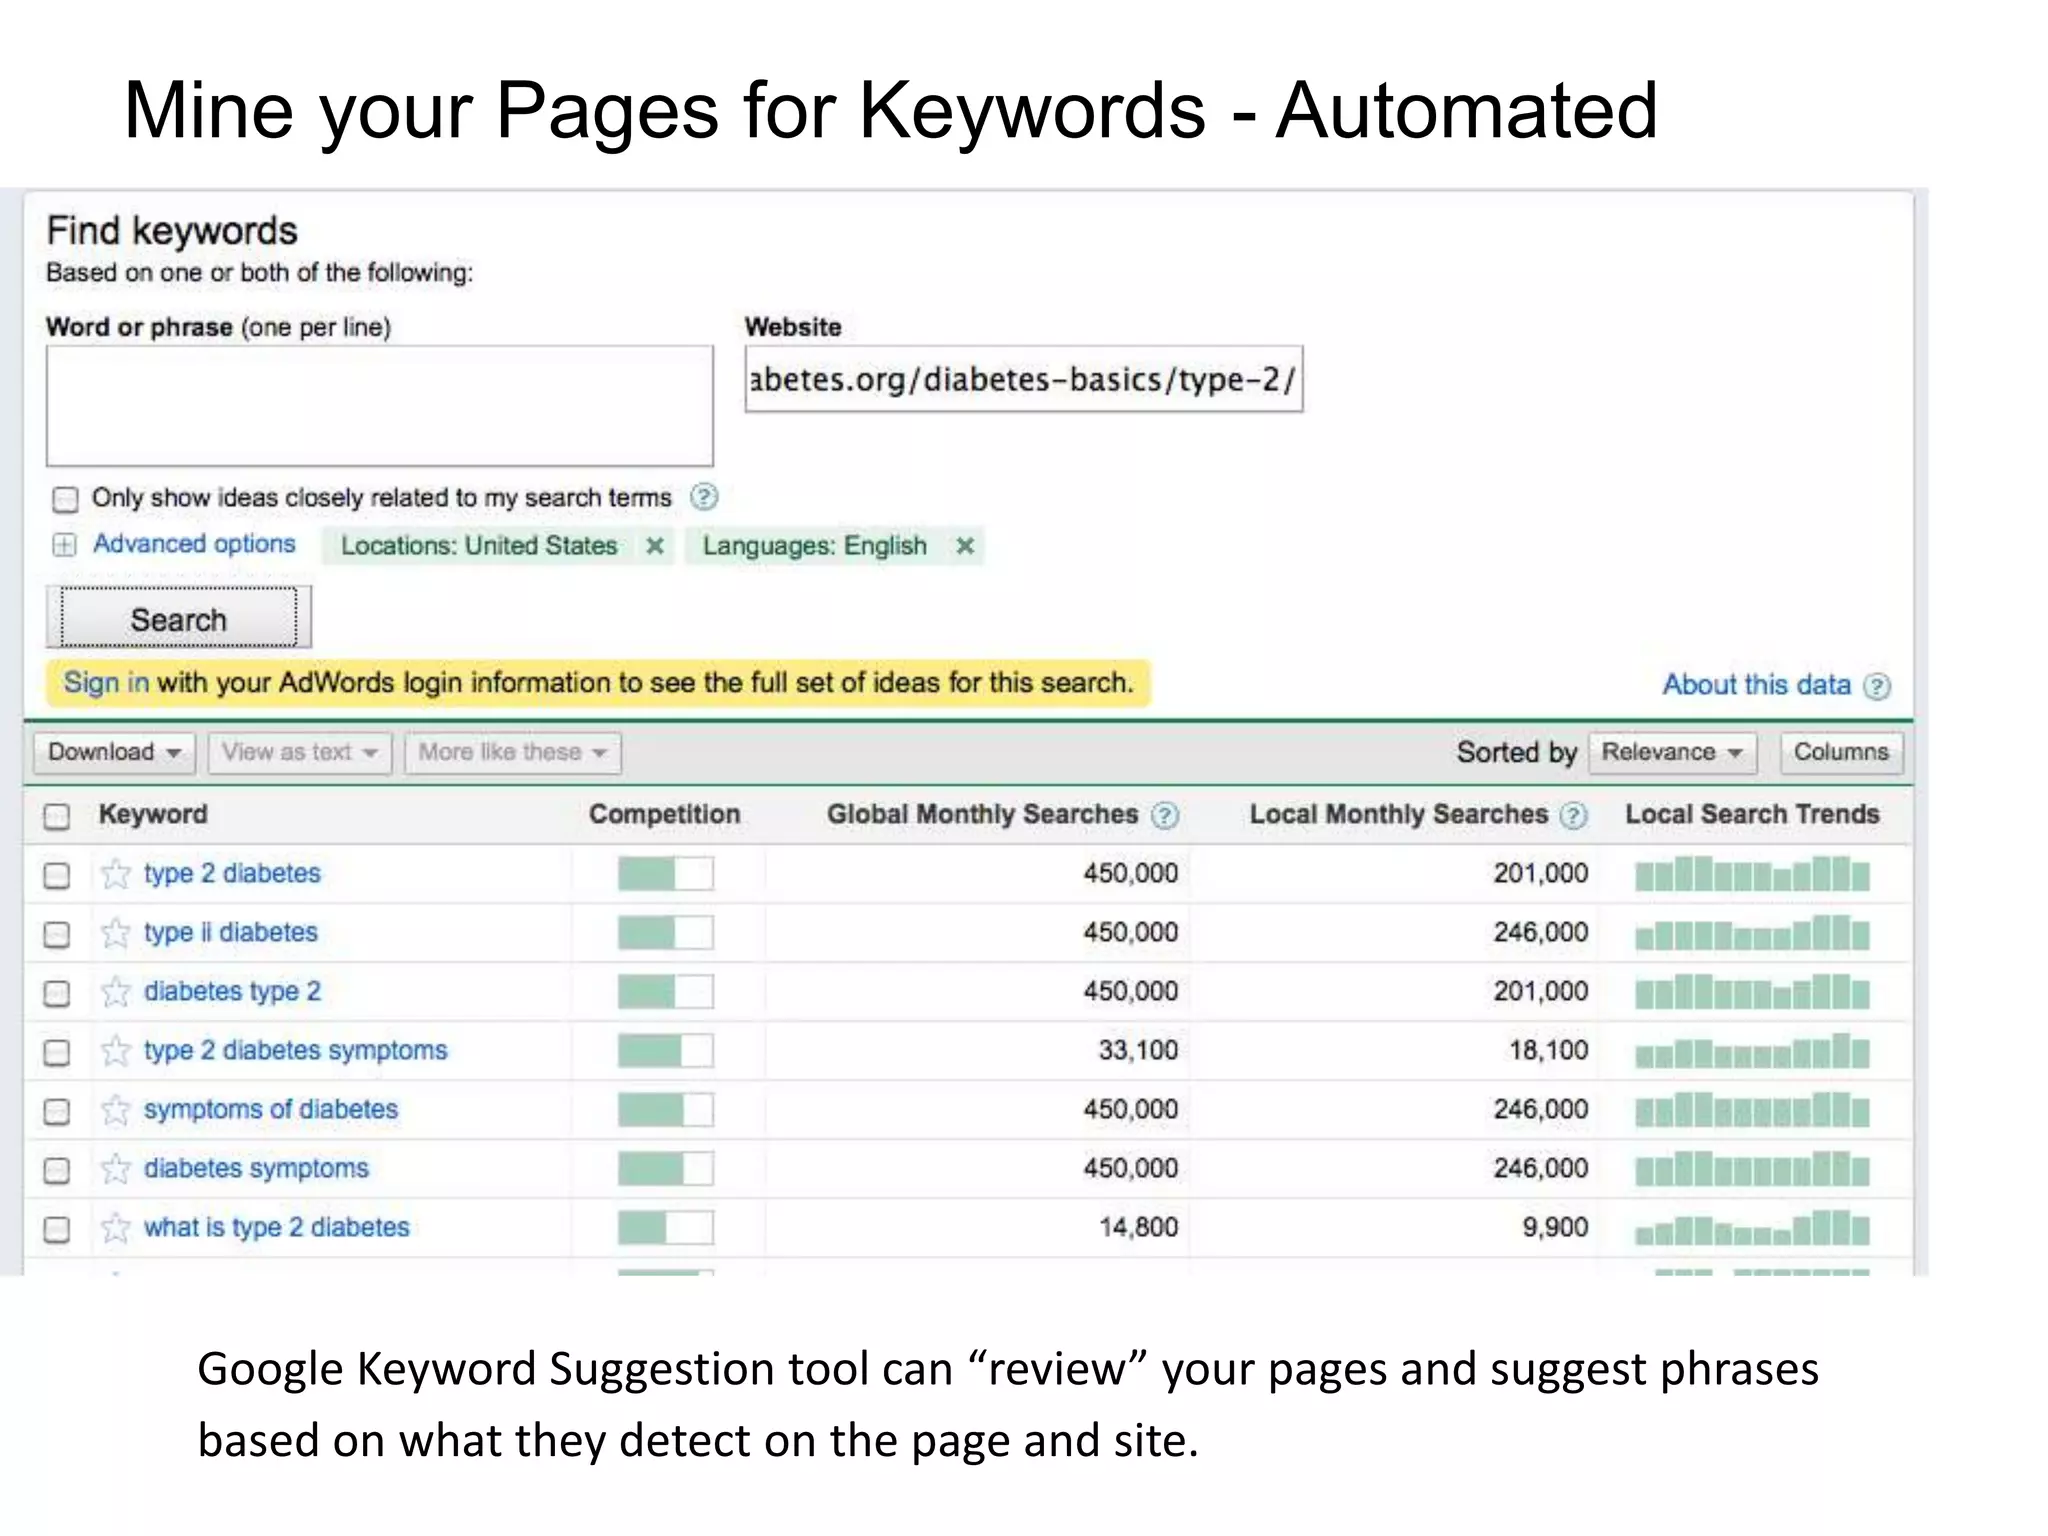Toggle the select-all keywords header checkbox
Screen dimensions: 2048x1536
coord(57,816)
